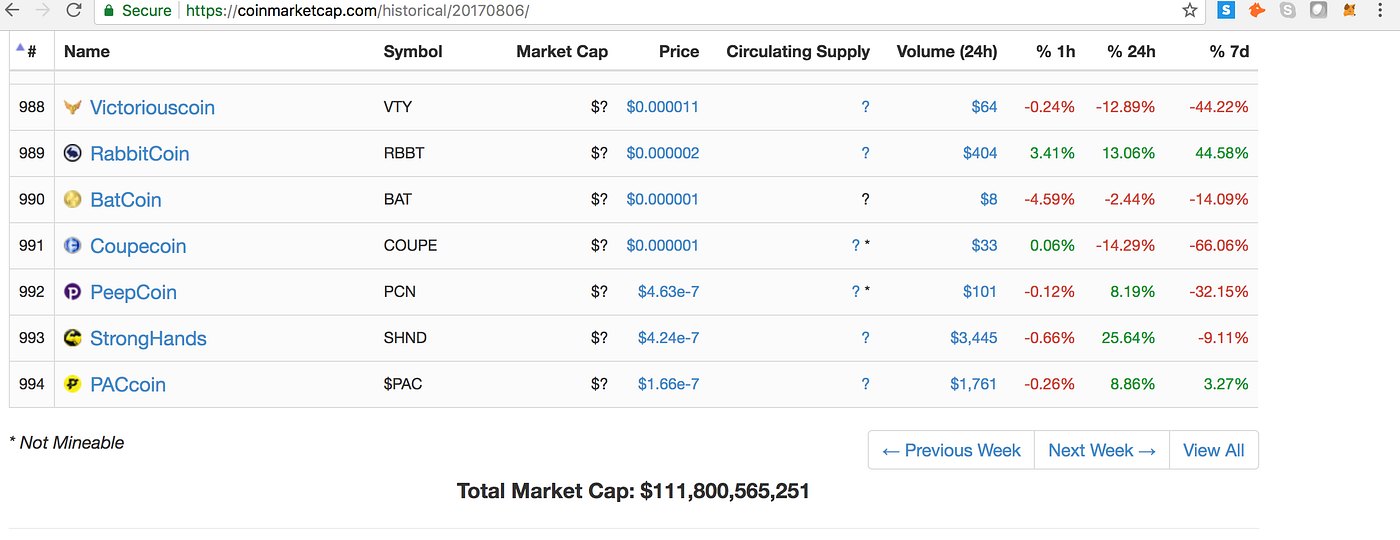Click StrongHands price $4.24e-7
Image resolution: width=1400 pixels, height=540 pixels.
(x=669, y=337)
